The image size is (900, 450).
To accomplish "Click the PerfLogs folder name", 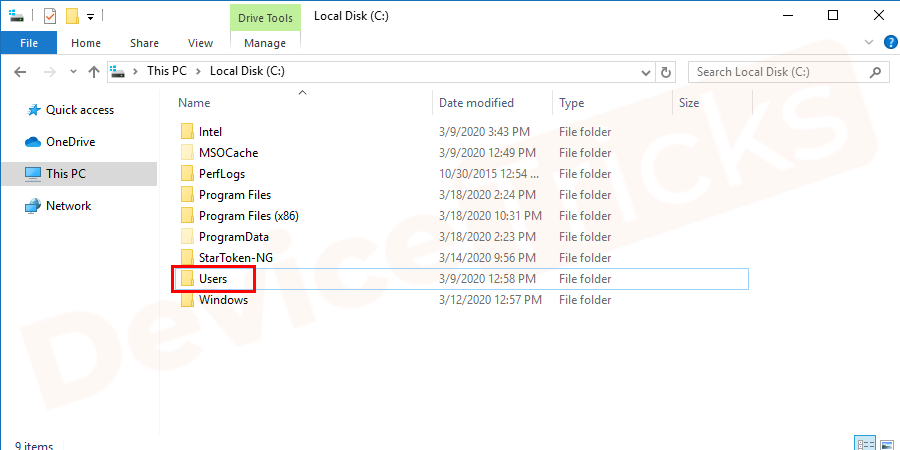I will pyautogui.click(x=222, y=174).
